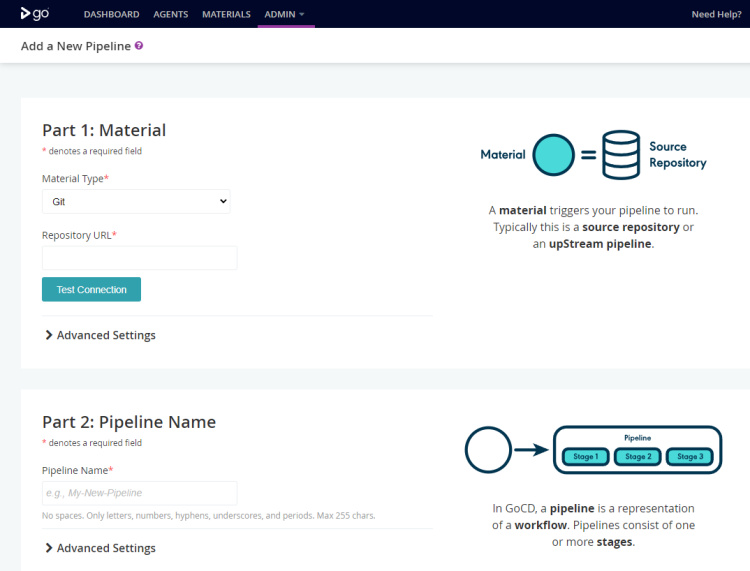750x571 pixels.
Task: Navigate to the Materials page
Action: pyautogui.click(x=226, y=15)
